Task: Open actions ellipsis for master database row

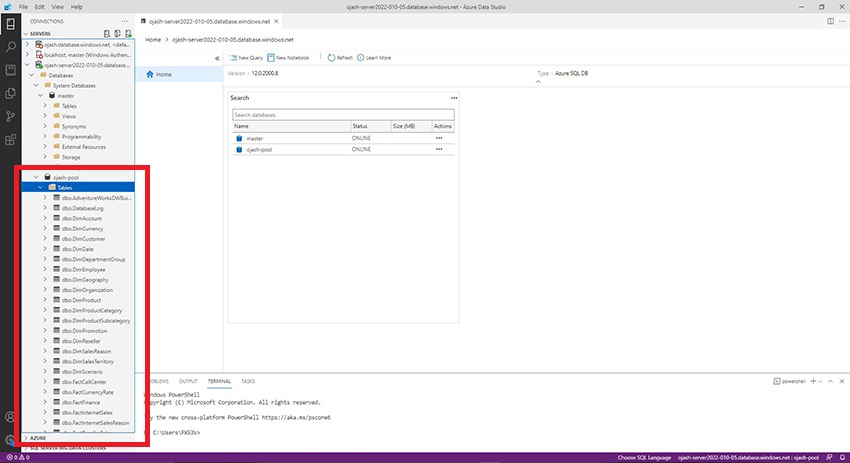Action: click(439, 138)
